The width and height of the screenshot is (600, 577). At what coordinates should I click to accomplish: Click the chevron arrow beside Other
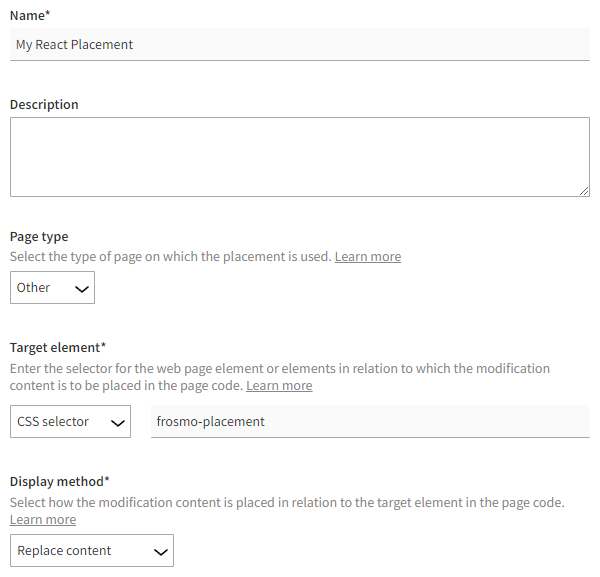tap(81, 289)
